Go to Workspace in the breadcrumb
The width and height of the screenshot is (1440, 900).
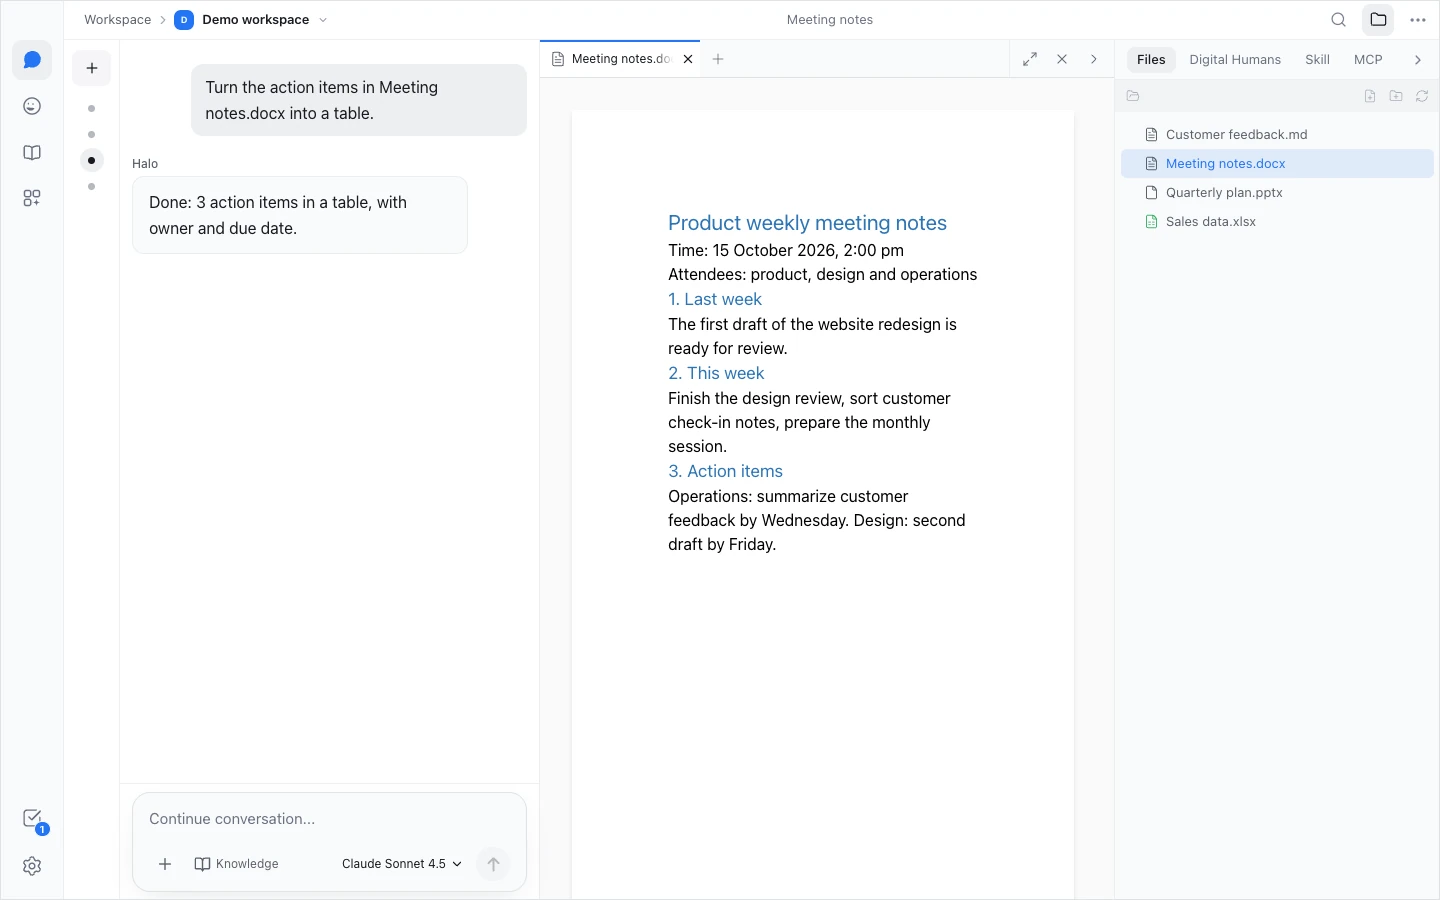coord(118,20)
